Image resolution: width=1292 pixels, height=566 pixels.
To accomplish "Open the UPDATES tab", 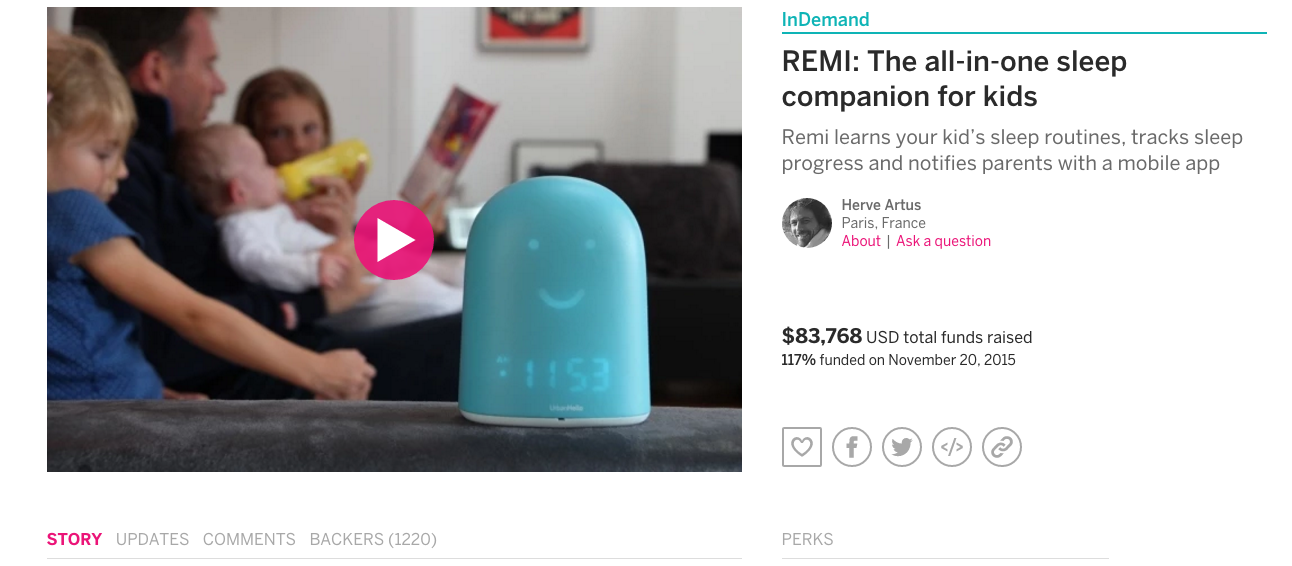I will tap(152, 539).
